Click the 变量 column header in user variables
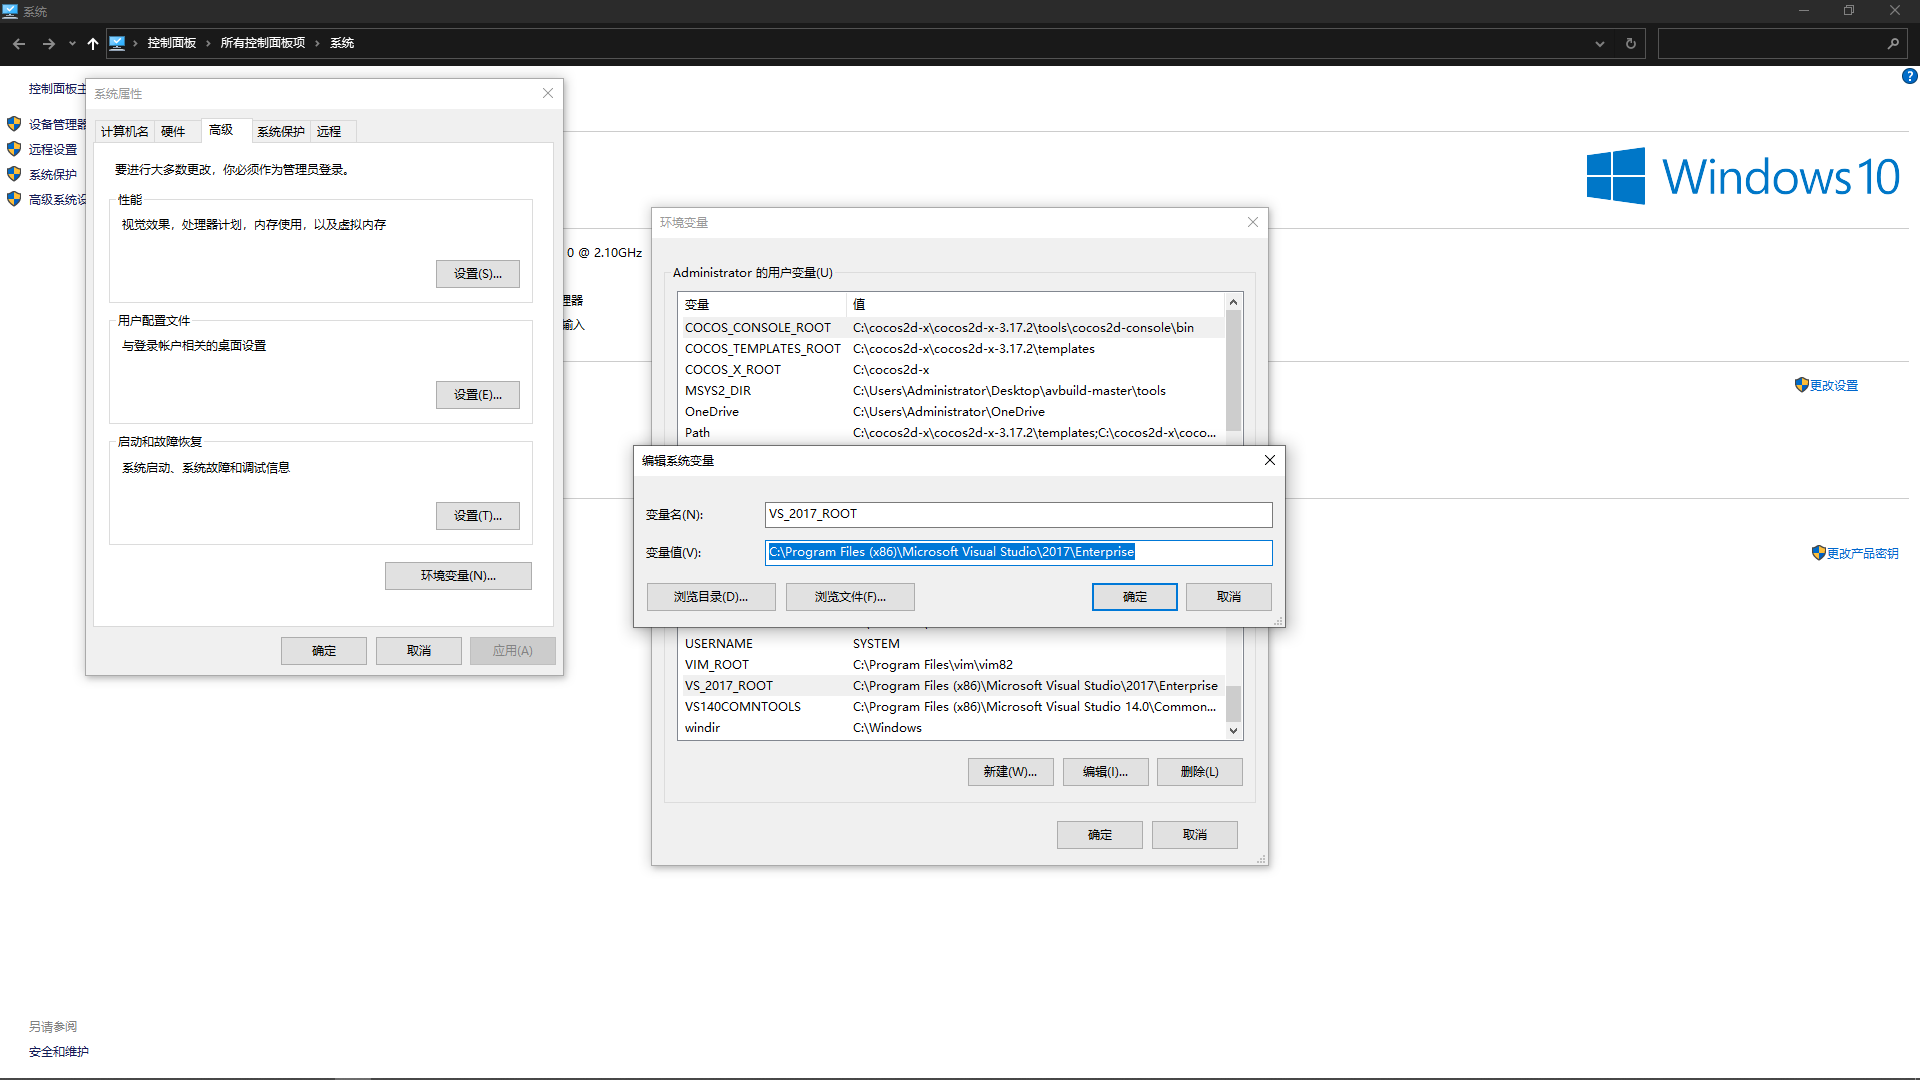The height and width of the screenshot is (1080, 1920). (762, 304)
